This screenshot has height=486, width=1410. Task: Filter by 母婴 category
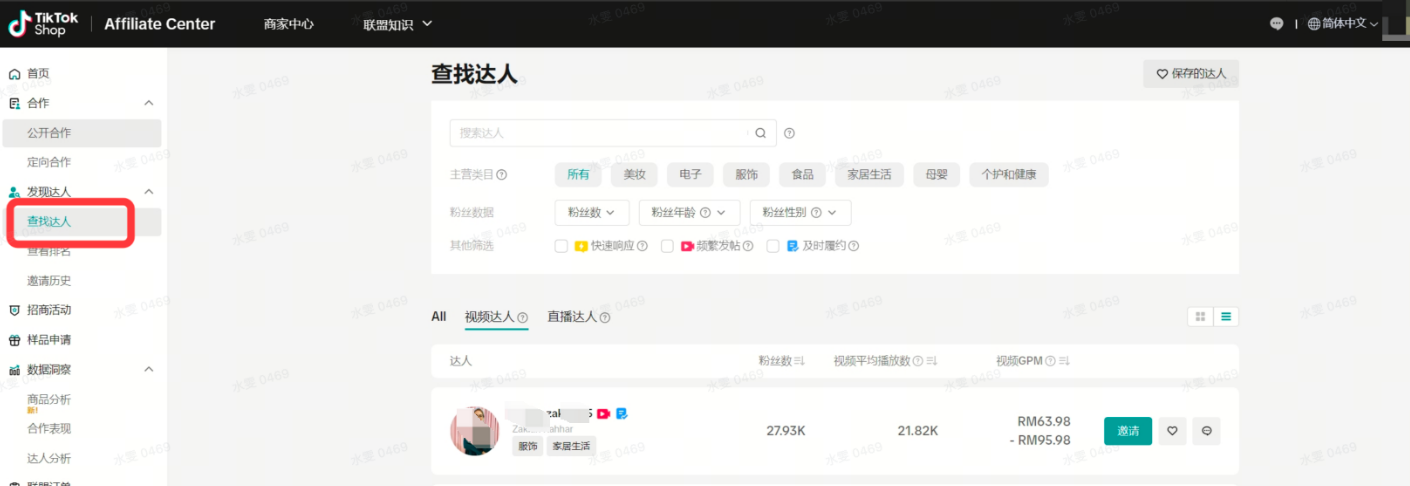tap(936, 175)
